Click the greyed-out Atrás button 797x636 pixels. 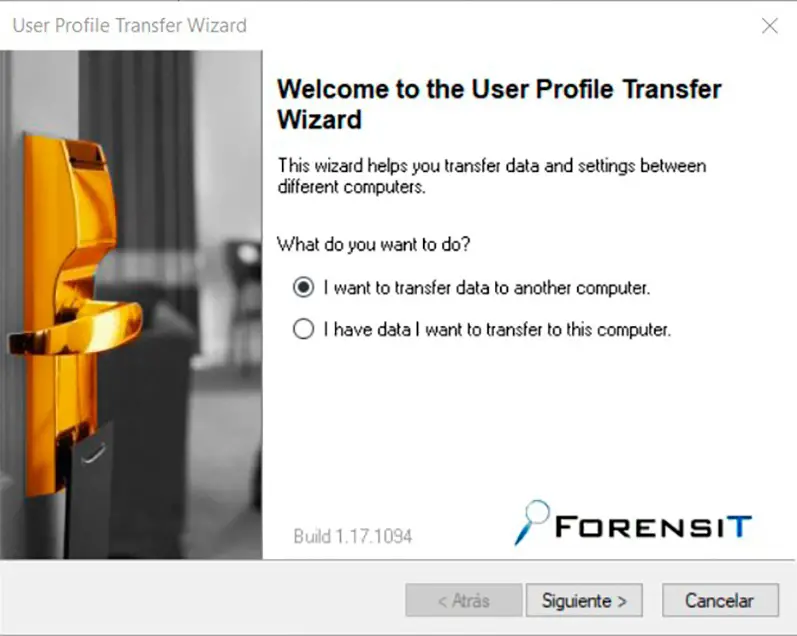464,600
